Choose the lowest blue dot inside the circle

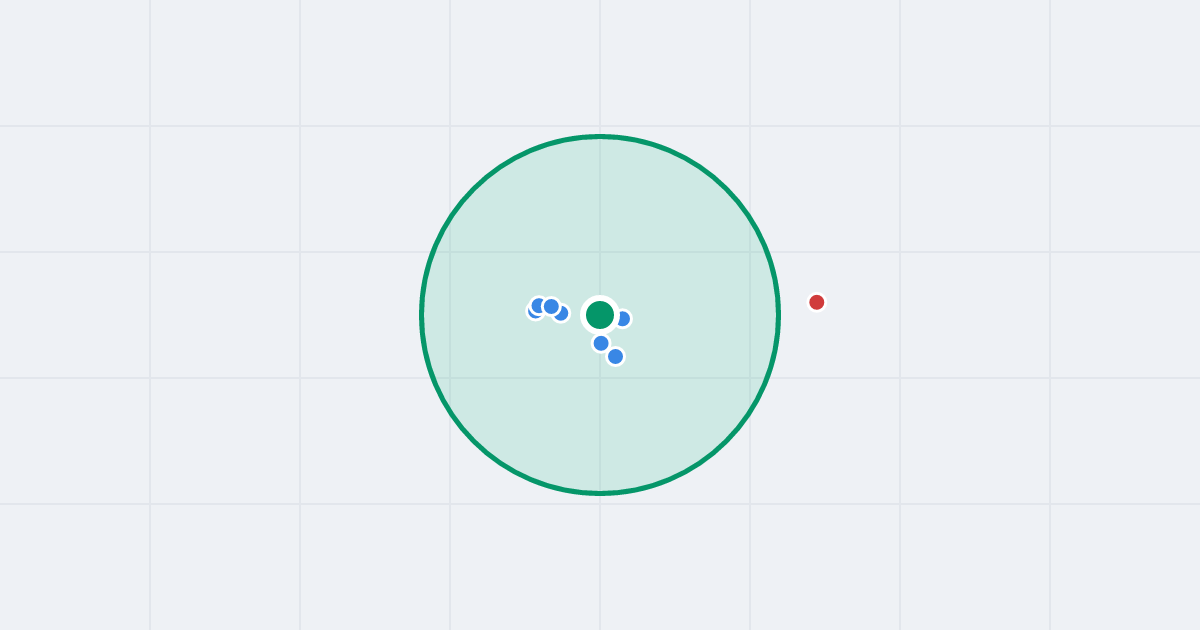pos(615,356)
